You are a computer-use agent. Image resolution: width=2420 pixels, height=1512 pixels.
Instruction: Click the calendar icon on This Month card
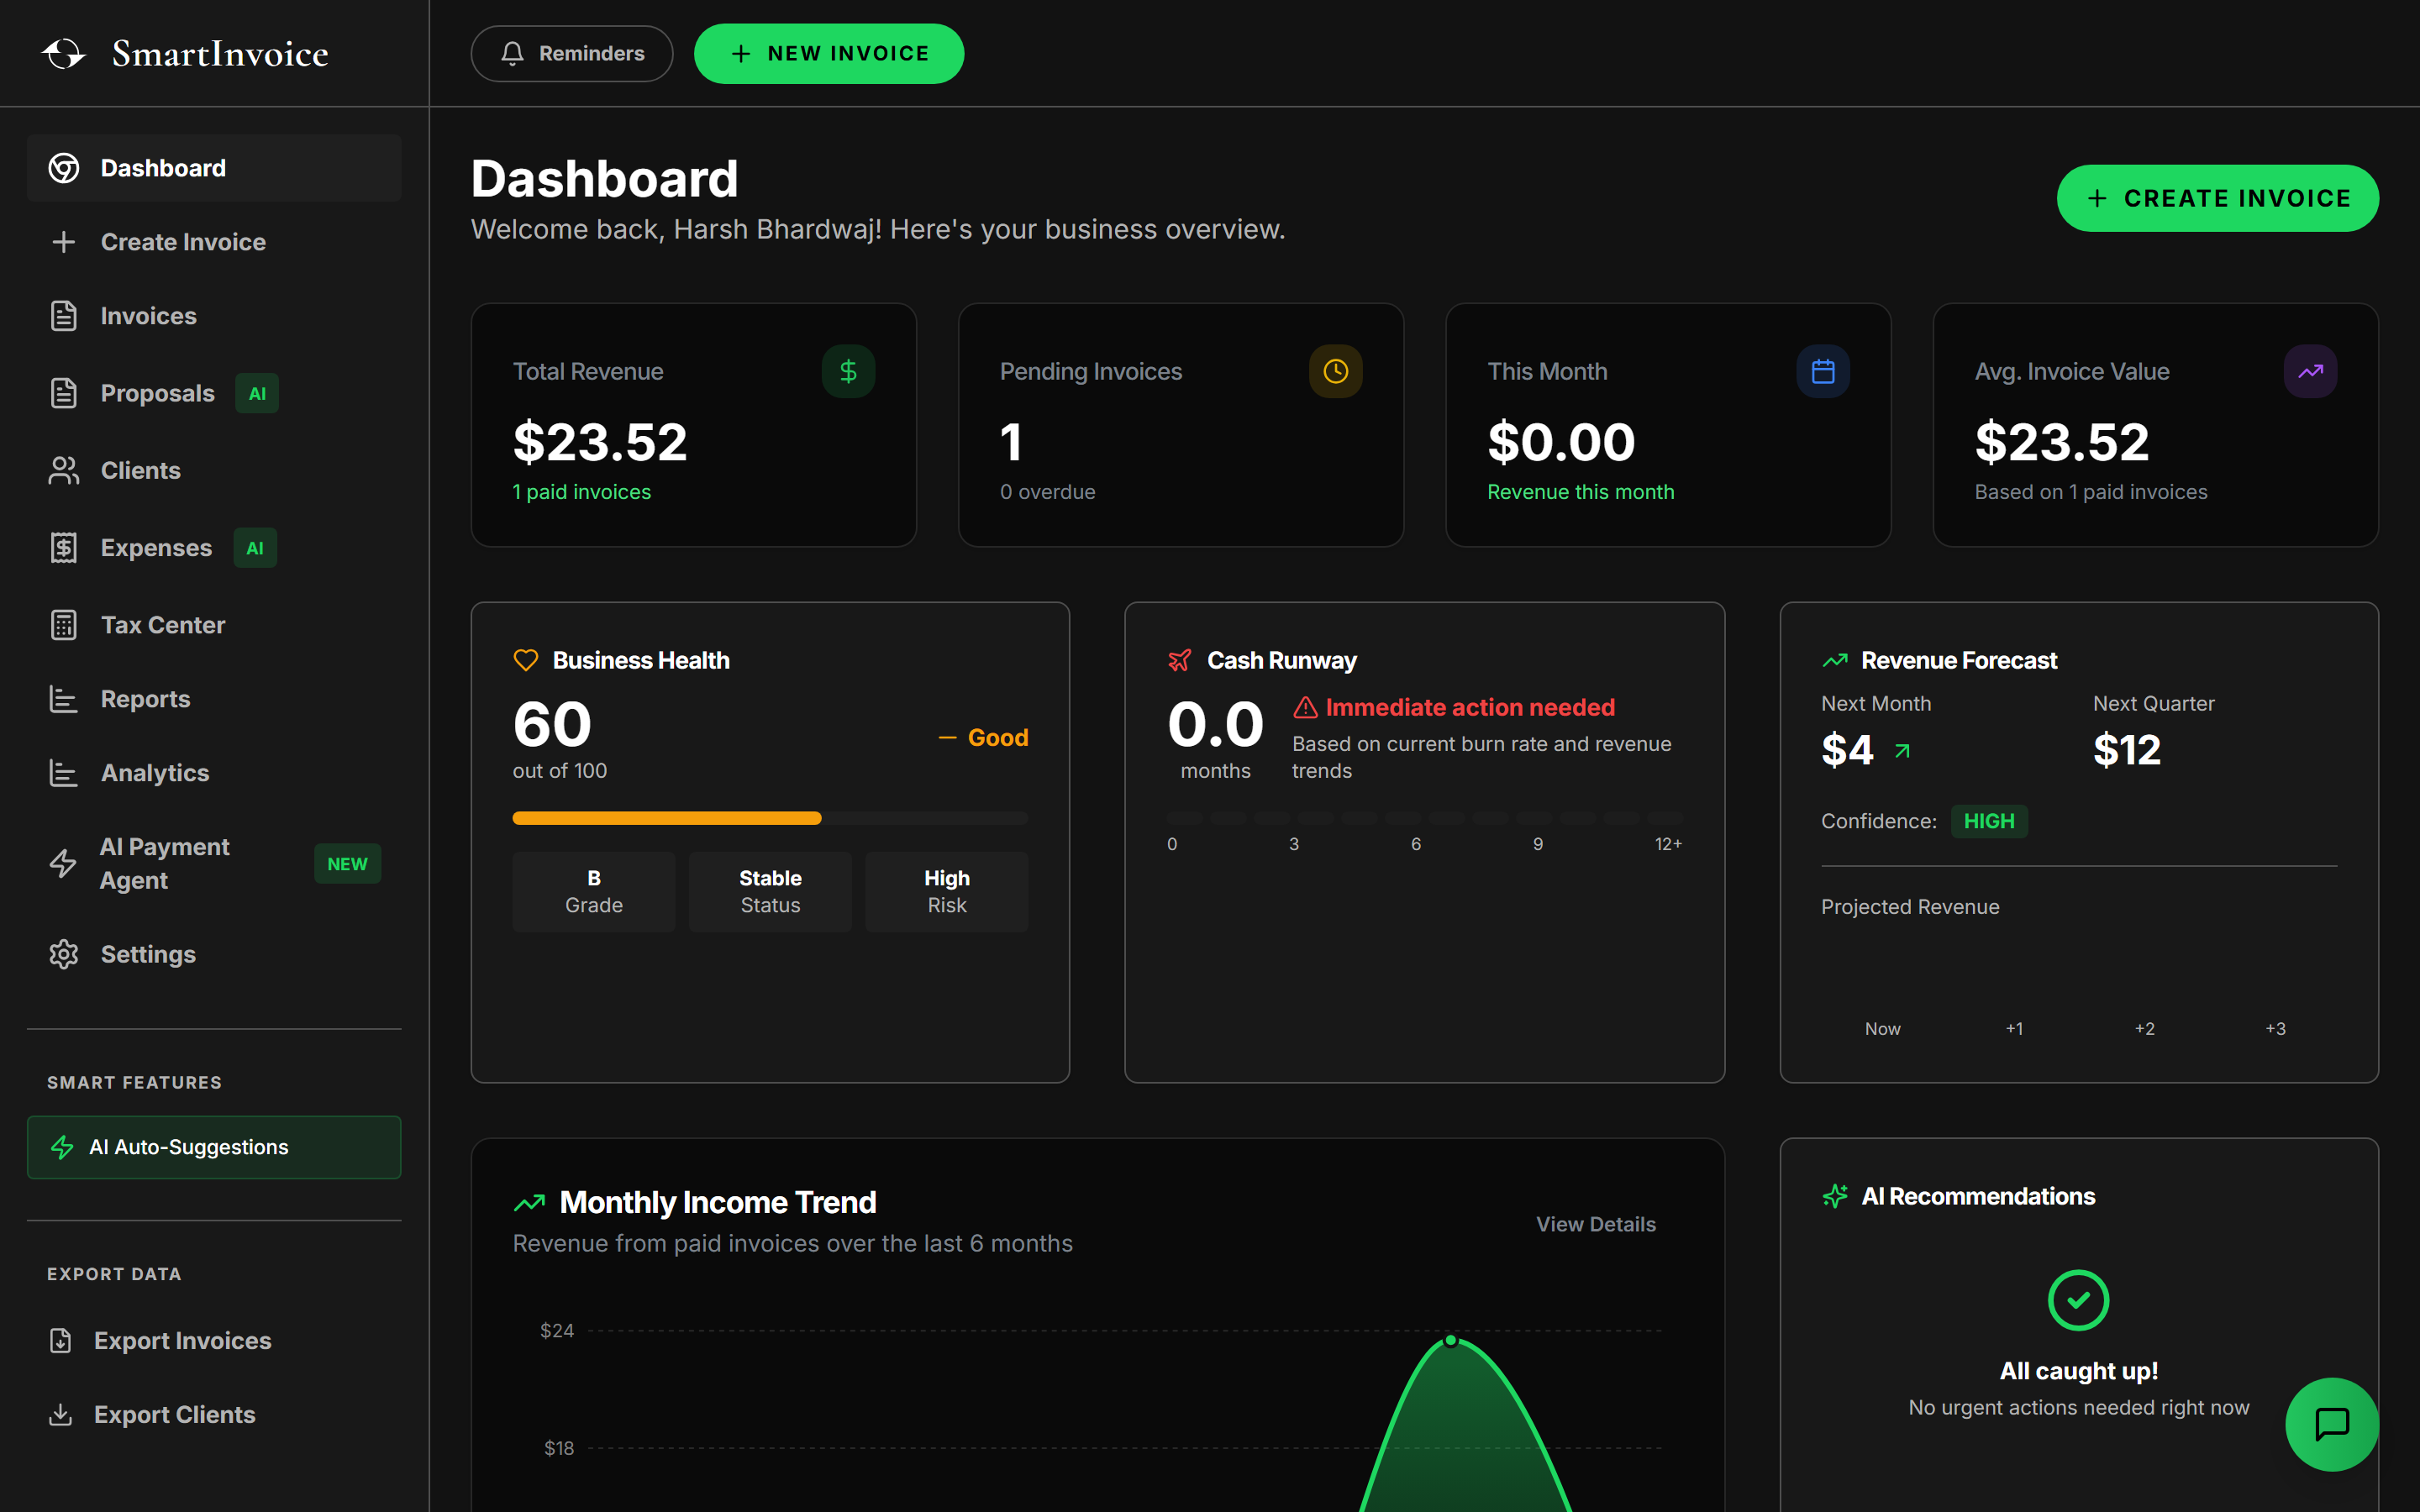click(1823, 372)
